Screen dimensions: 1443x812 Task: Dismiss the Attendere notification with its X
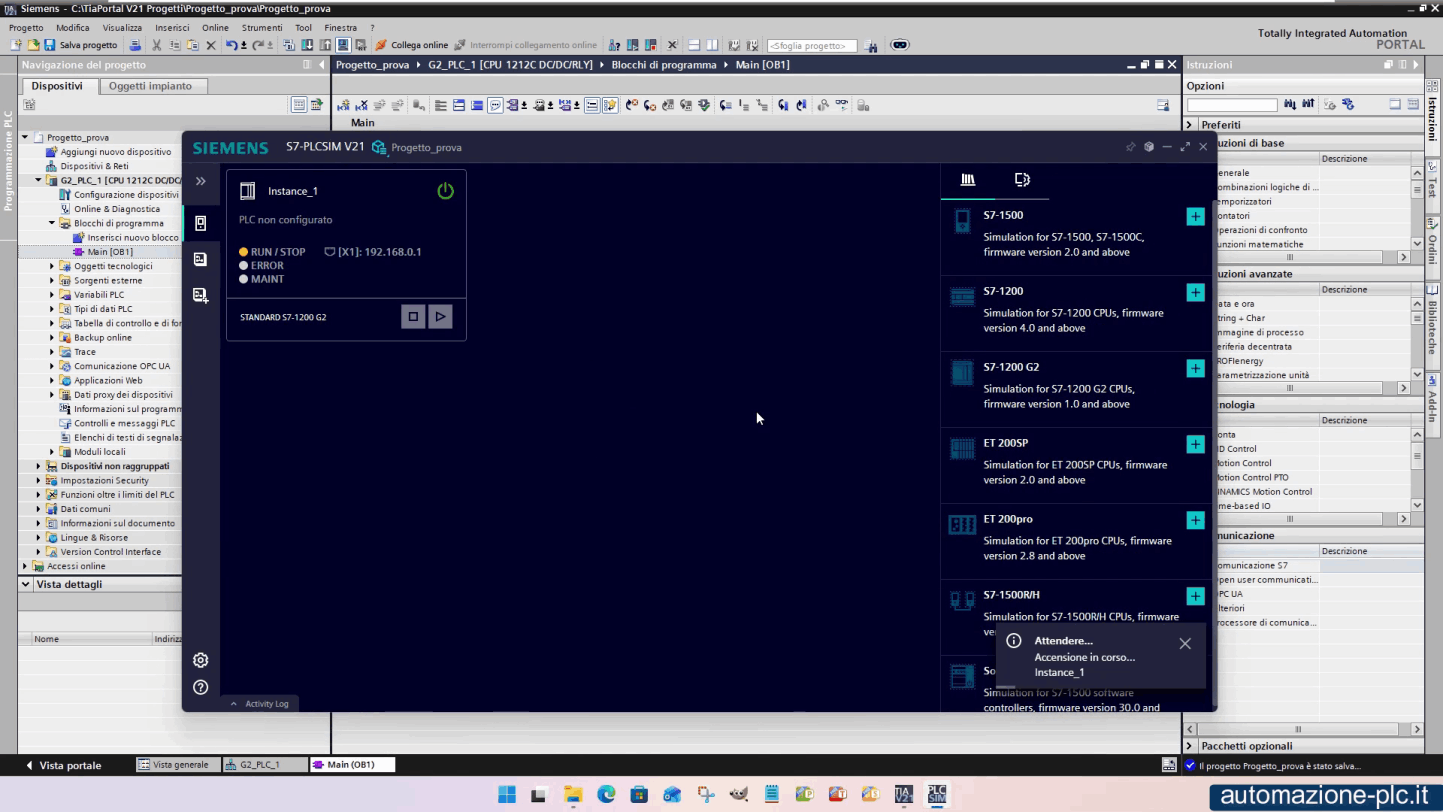[x=1185, y=643]
